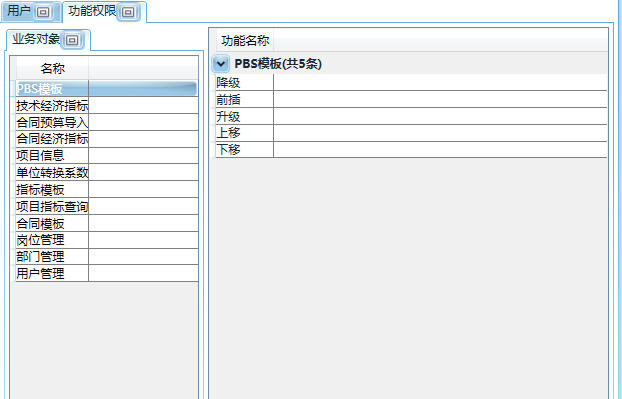
Task: Select the 合同经济指标 row
Action: [x=106, y=139]
